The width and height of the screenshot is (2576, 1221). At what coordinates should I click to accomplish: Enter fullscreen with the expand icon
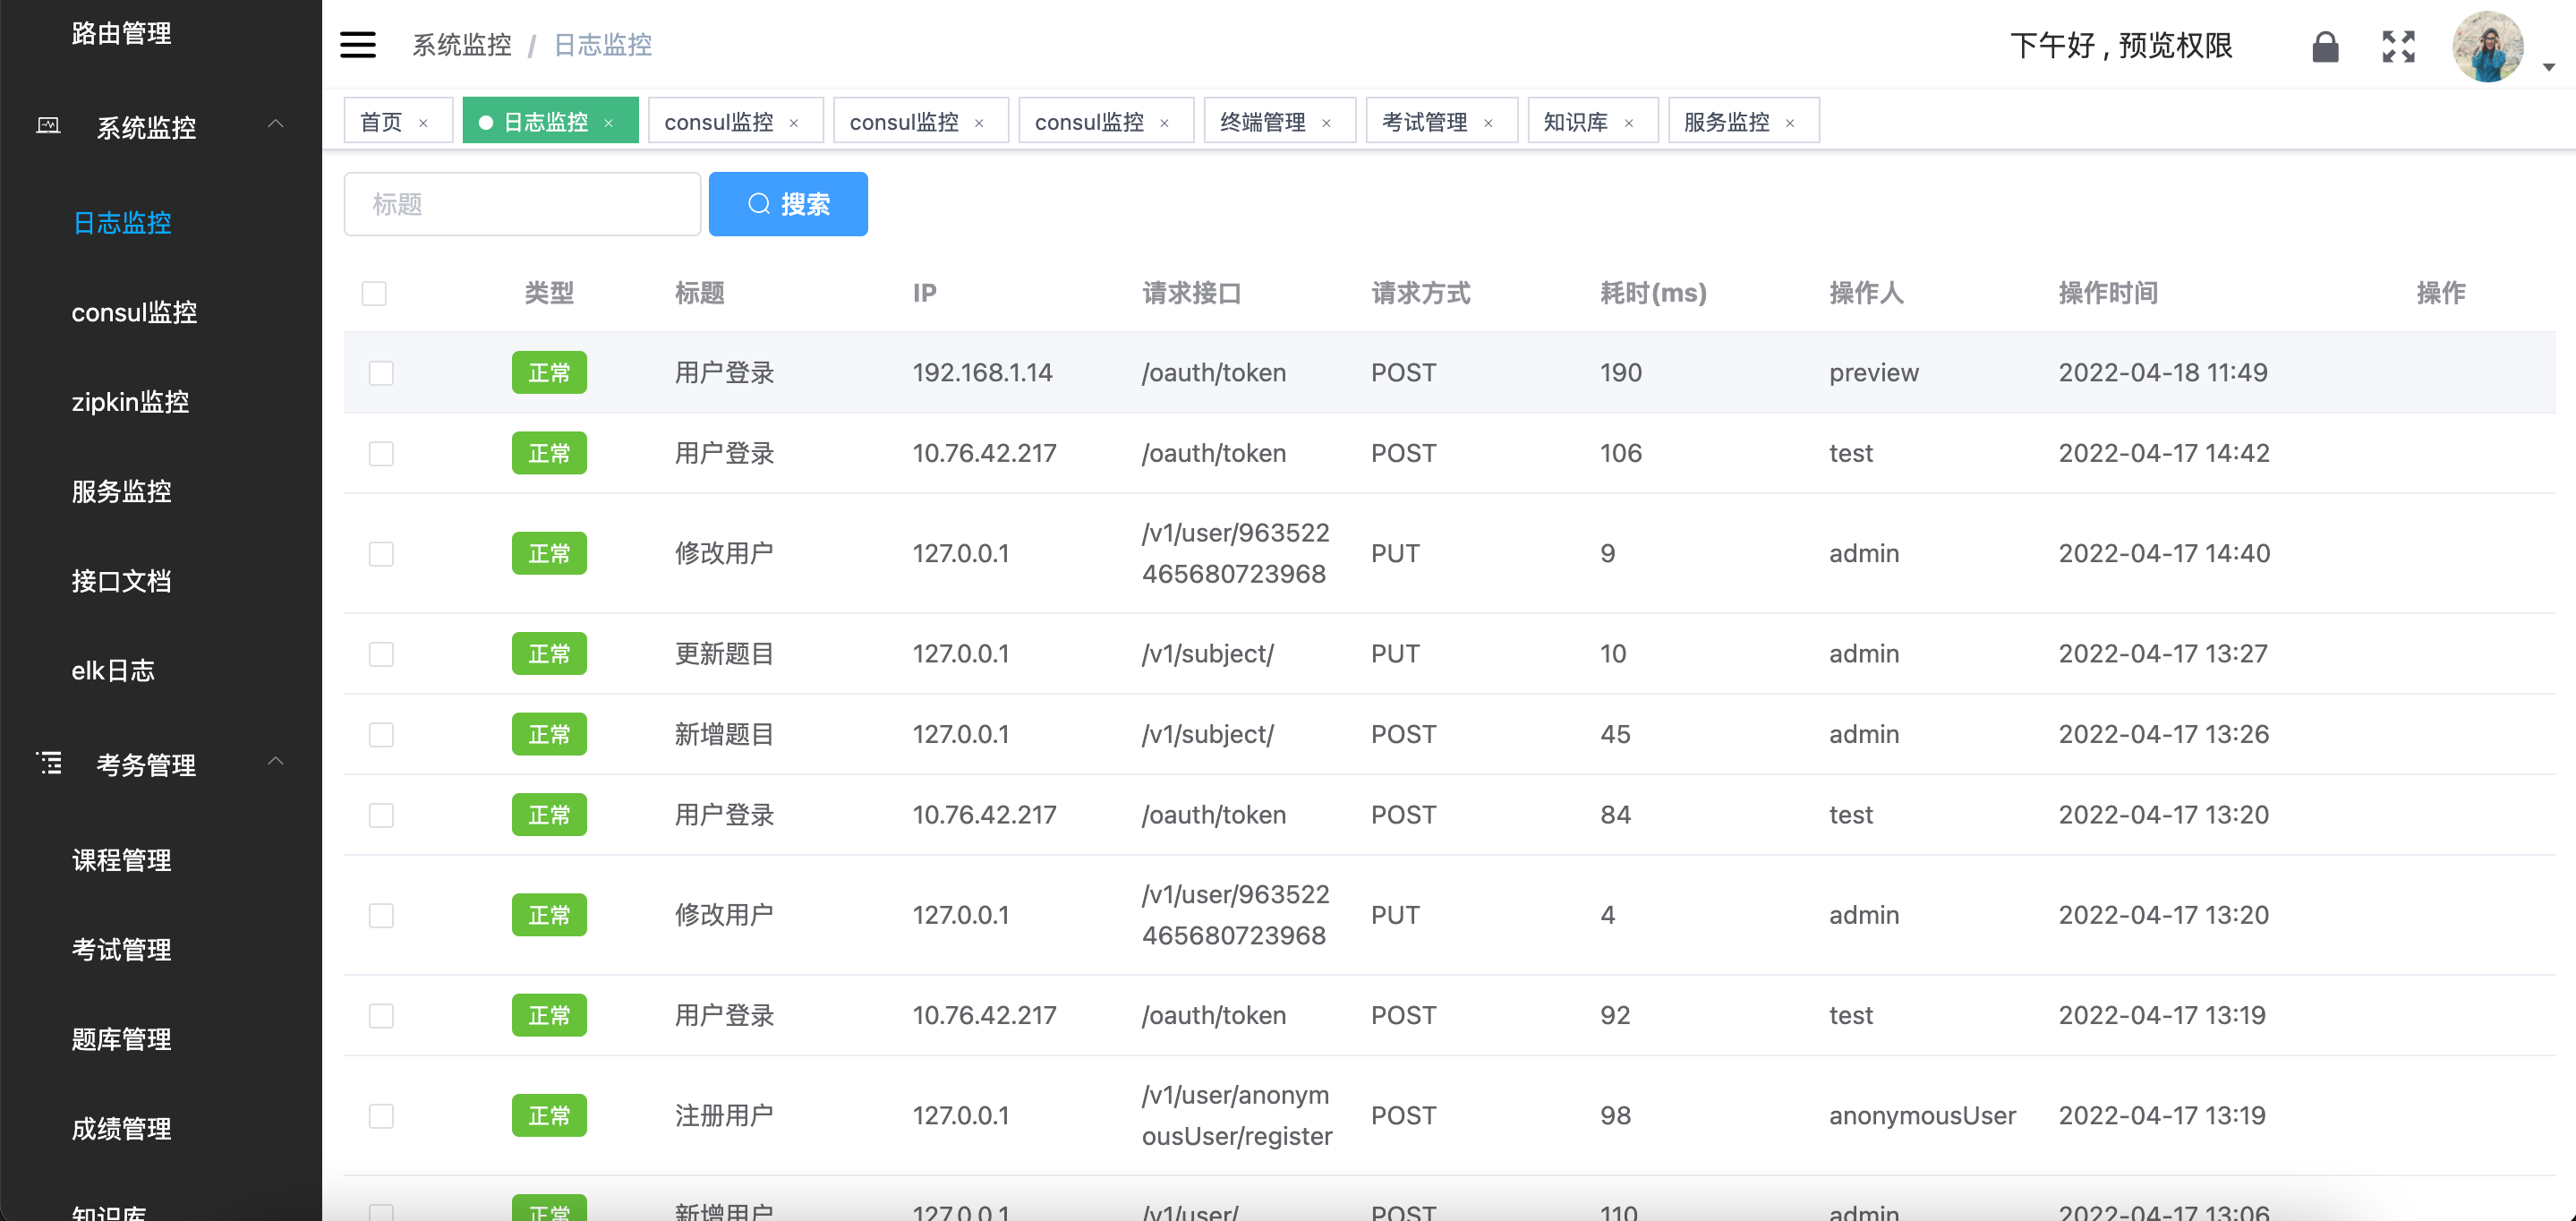(x=2398, y=46)
